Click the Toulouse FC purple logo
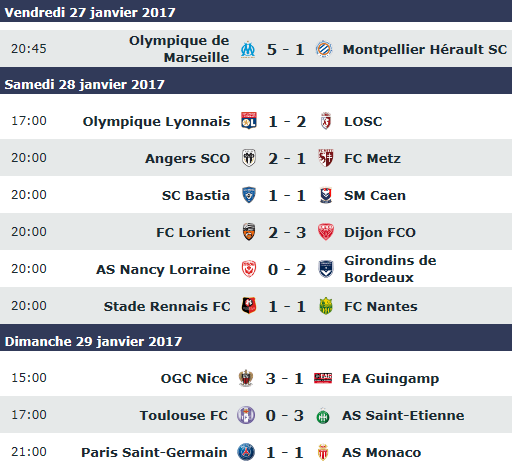The width and height of the screenshot is (512, 469). (246, 415)
